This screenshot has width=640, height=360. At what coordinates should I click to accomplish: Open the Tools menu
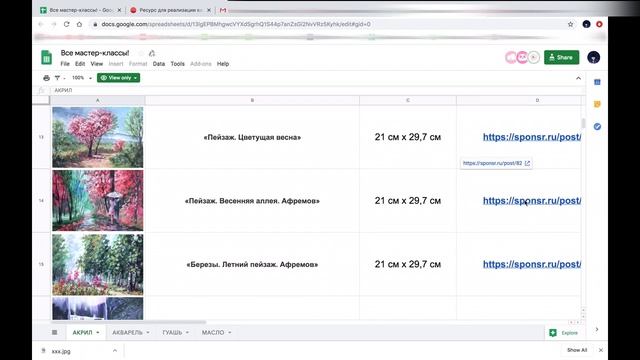[x=178, y=64]
